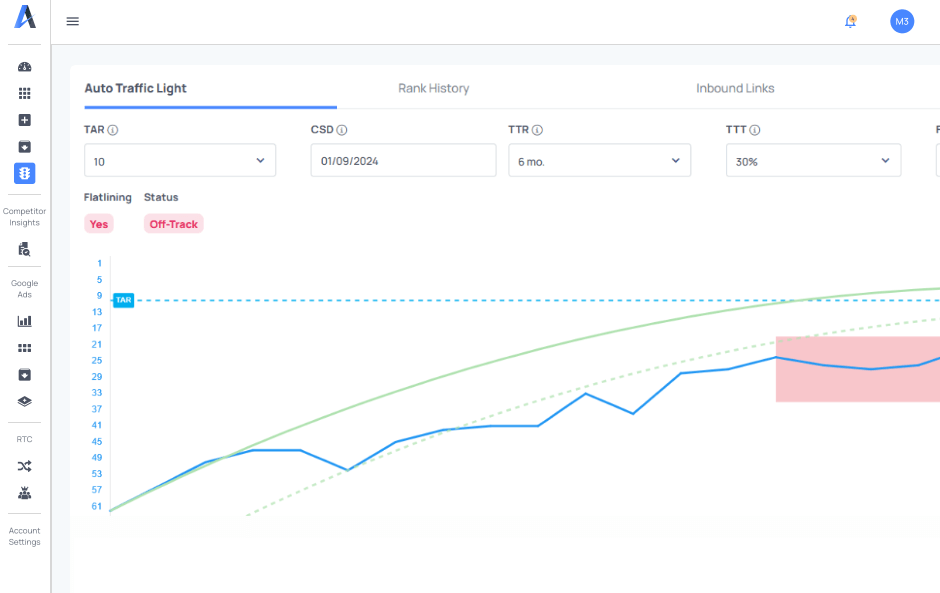The height and width of the screenshot is (593, 940).
Task: Show info tooltip for TTR
Action: [x=538, y=130]
